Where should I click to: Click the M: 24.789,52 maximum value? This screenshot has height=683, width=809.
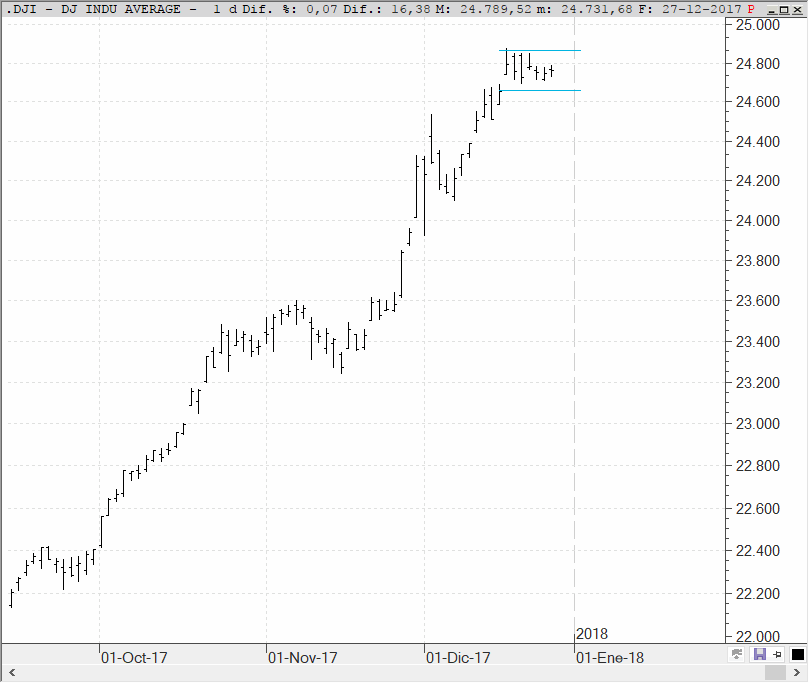pyautogui.click(x=483, y=9)
